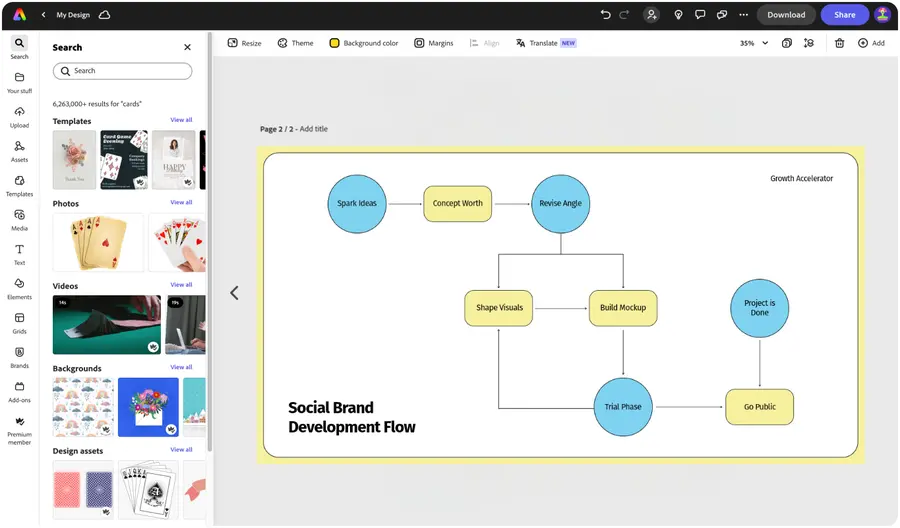Select the Shape Visuals box
Screen dimensions: 900x528
(x=499, y=308)
